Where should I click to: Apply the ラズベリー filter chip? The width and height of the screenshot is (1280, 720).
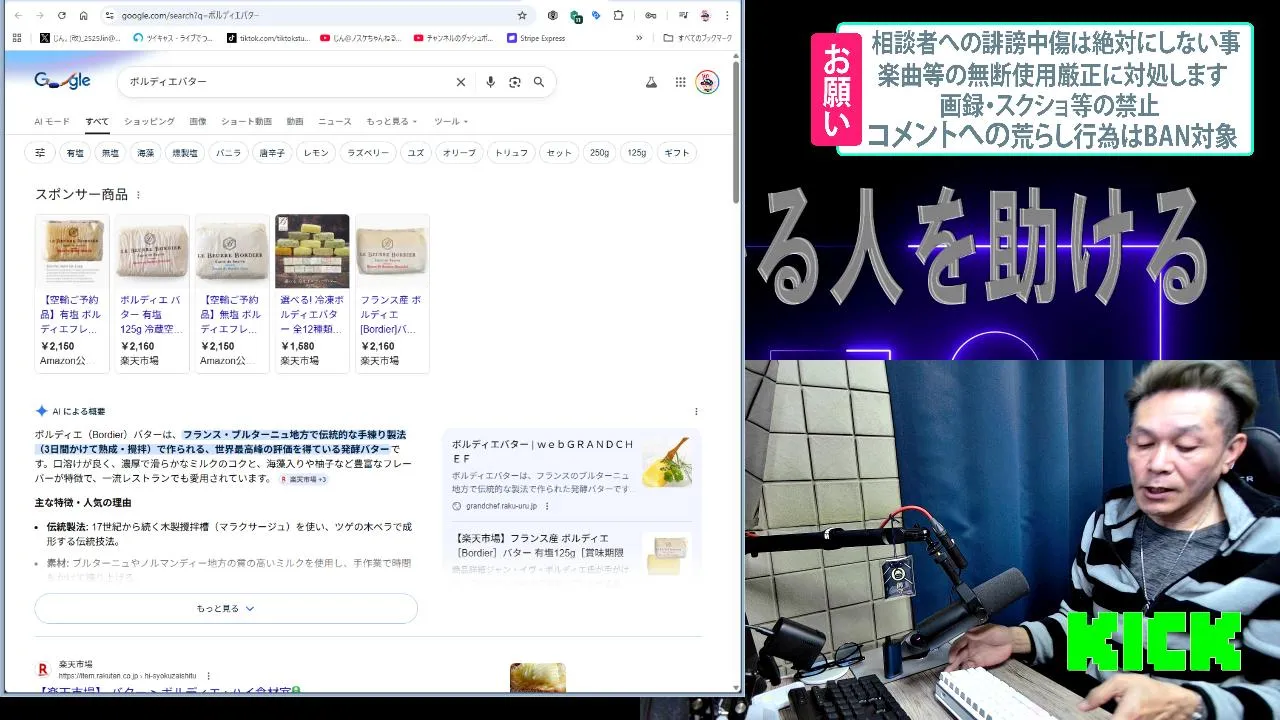tap(368, 153)
